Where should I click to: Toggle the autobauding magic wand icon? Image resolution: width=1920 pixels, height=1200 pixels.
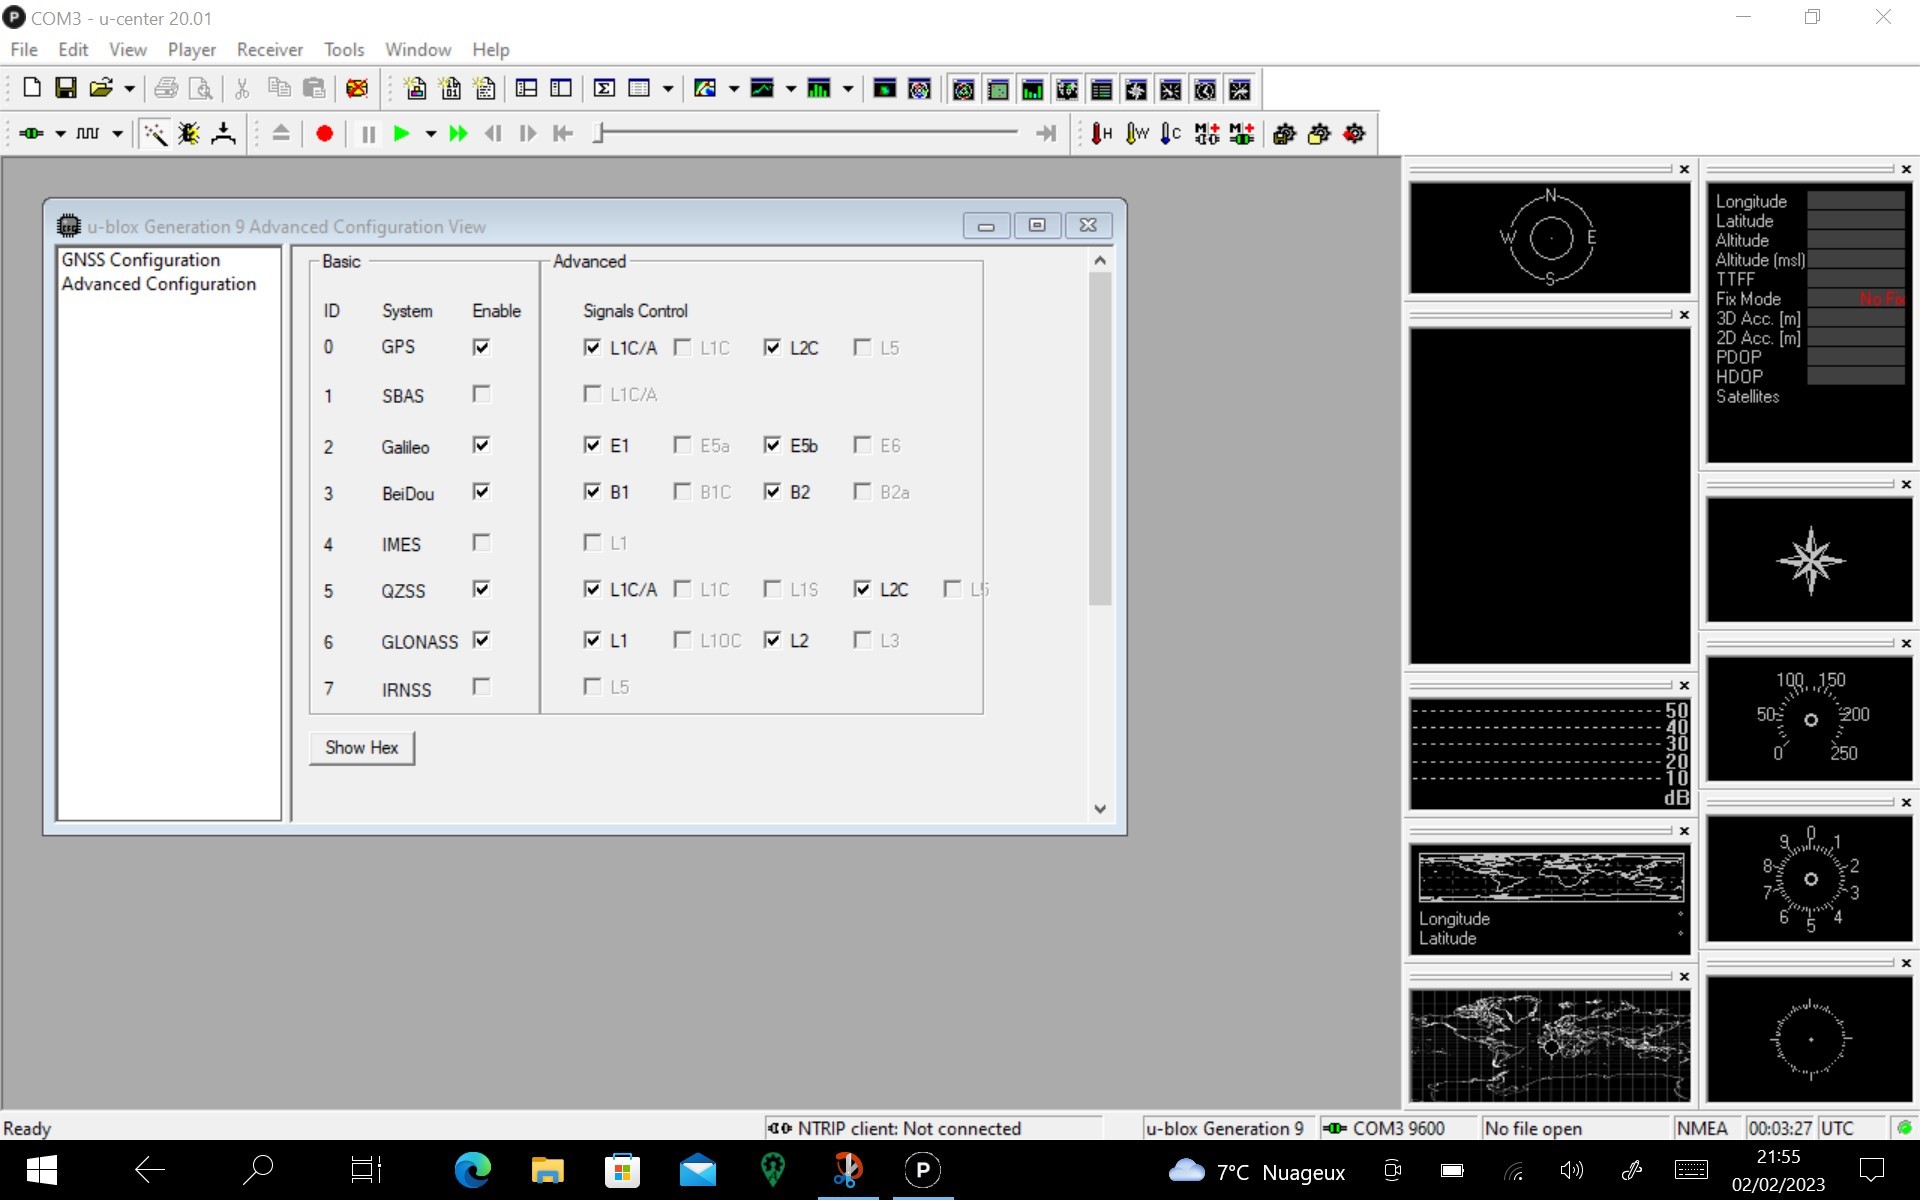pos(154,133)
